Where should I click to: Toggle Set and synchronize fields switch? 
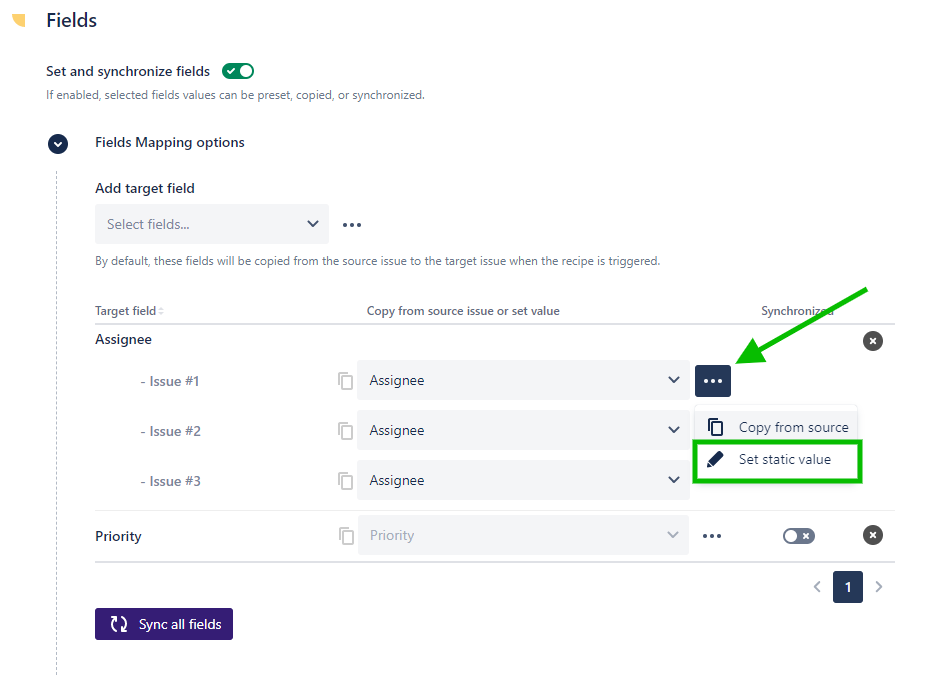(x=238, y=71)
